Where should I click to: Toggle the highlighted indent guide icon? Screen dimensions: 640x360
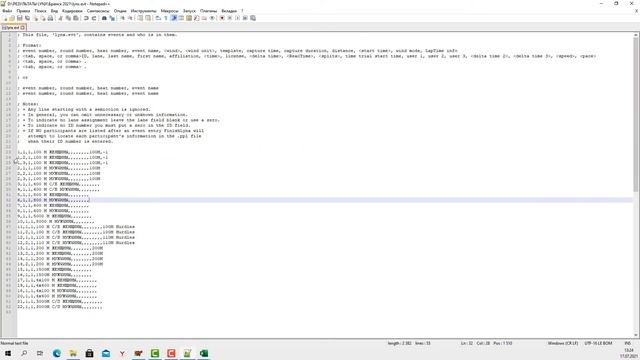point(173,18)
